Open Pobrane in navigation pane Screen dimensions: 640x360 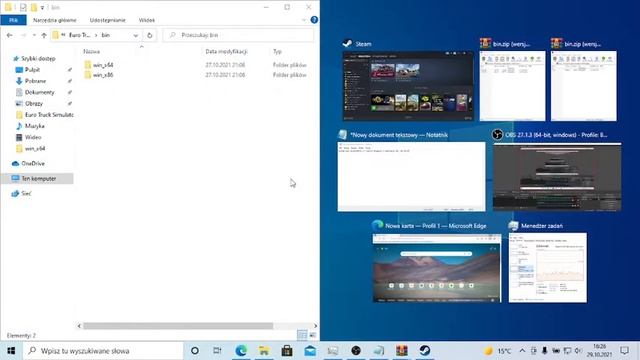coord(35,81)
